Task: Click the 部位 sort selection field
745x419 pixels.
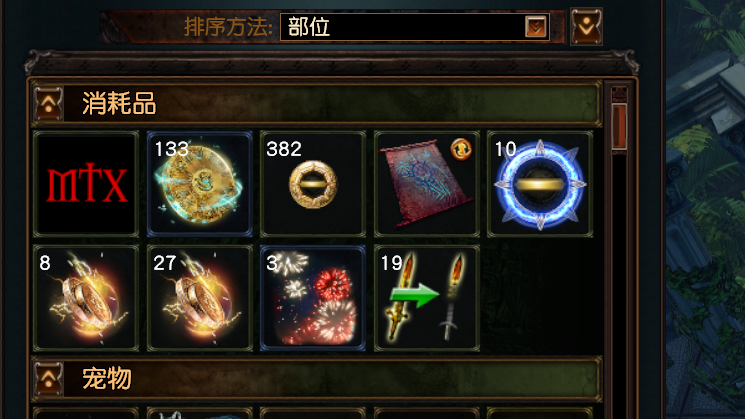Action: click(x=415, y=27)
